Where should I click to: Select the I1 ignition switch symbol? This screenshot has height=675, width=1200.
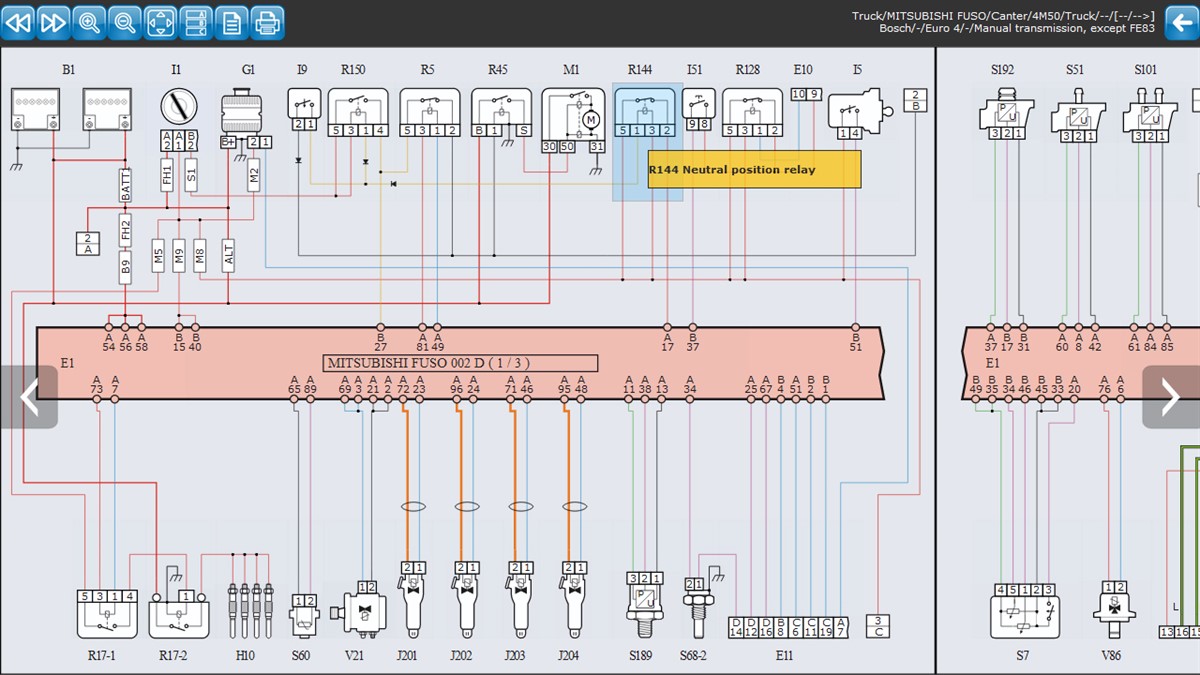coord(179,107)
